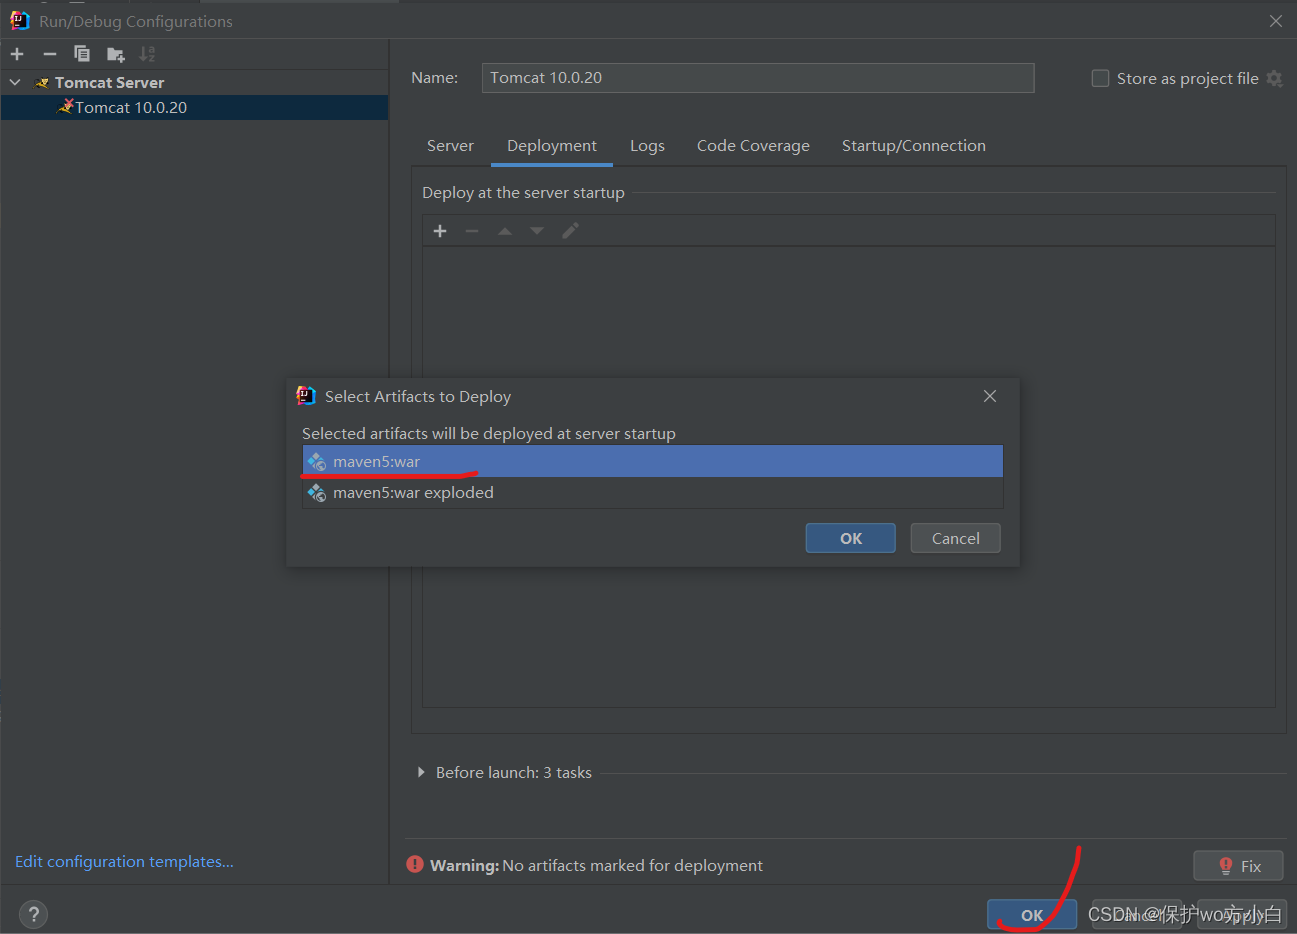Image resolution: width=1297 pixels, height=934 pixels.
Task: Click OK in Run/Debug Configurations dialog
Action: pos(1032,915)
